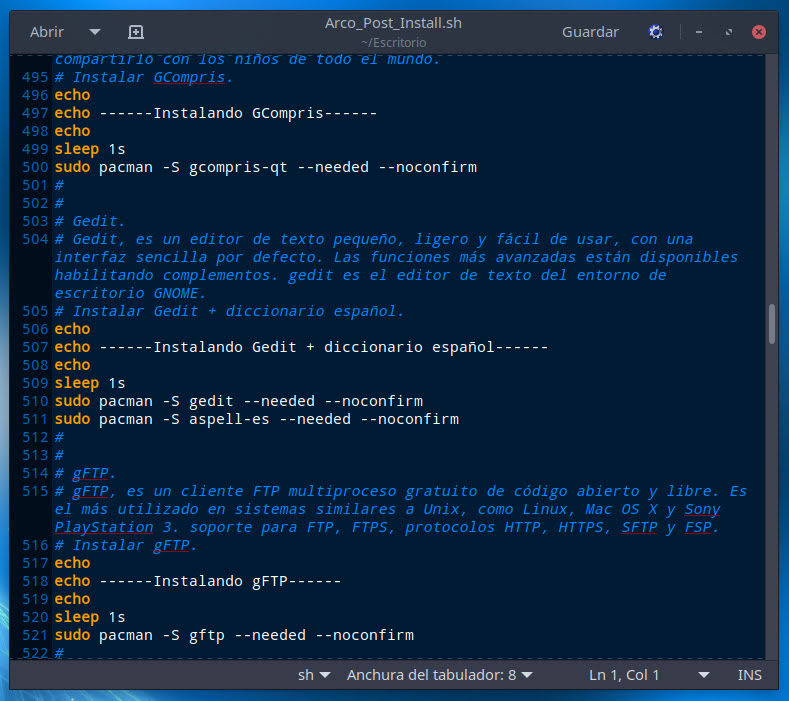The height and width of the screenshot is (701, 789).
Task: Click the word PlayStation in the comment
Action: pyautogui.click(x=104, y=527)
